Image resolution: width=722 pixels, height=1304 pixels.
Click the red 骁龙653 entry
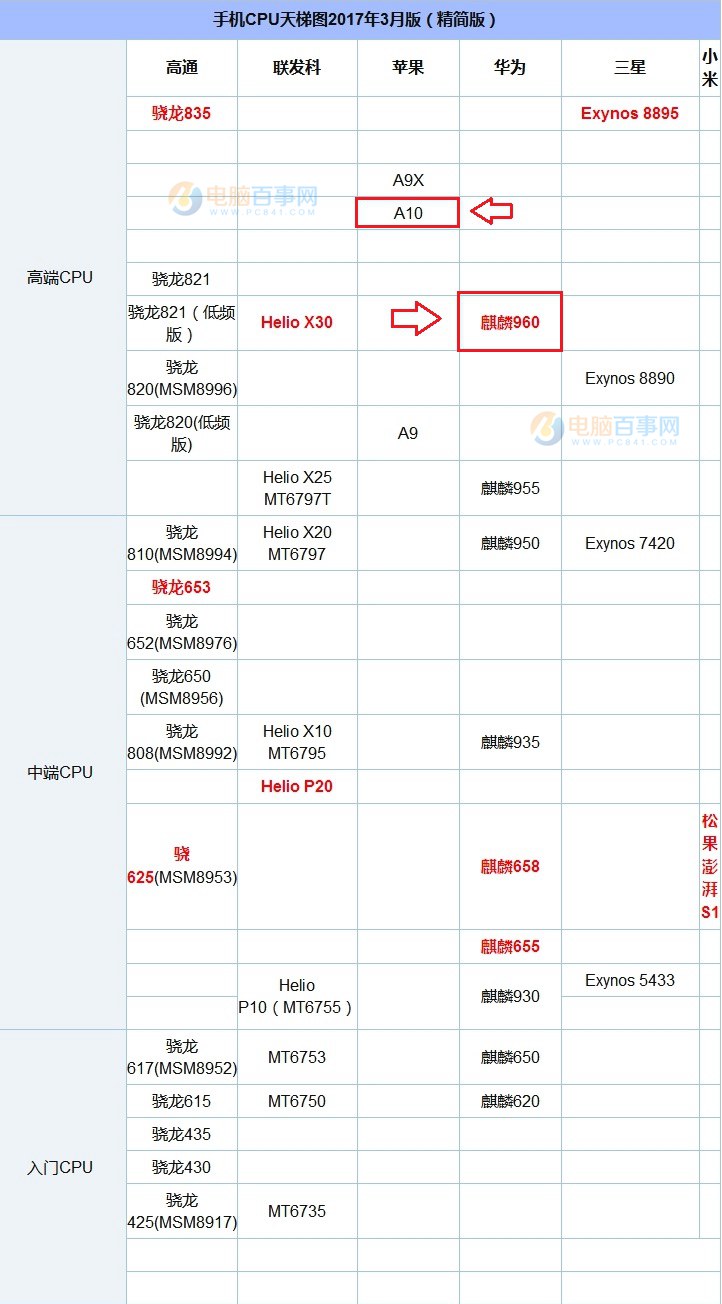point(182,587)
